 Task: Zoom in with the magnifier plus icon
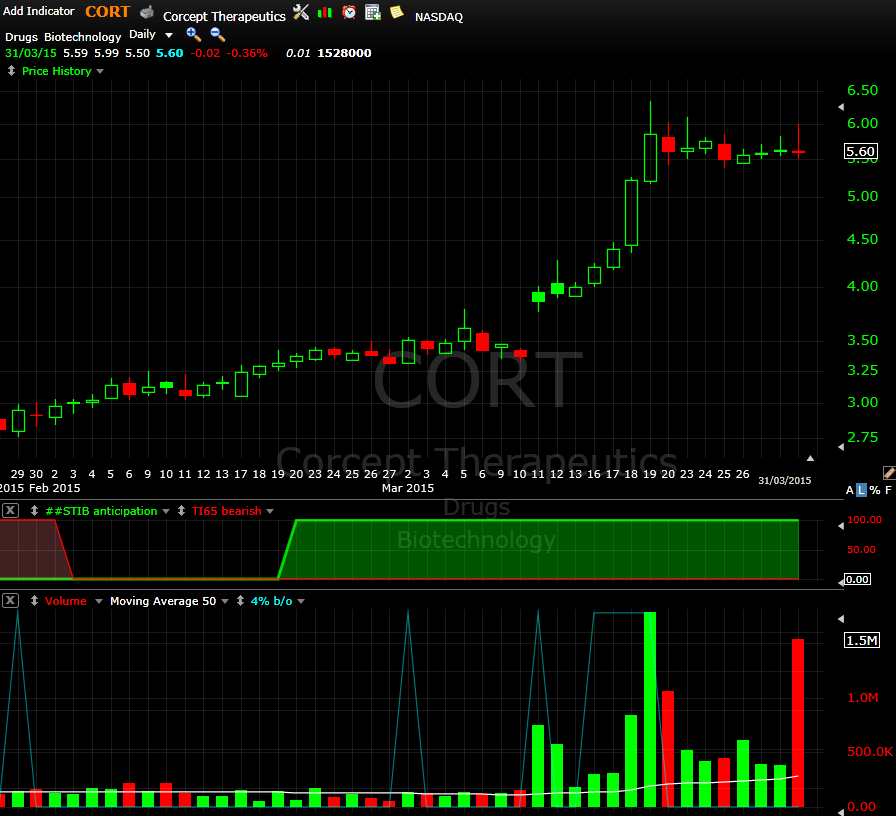[193, 35]
